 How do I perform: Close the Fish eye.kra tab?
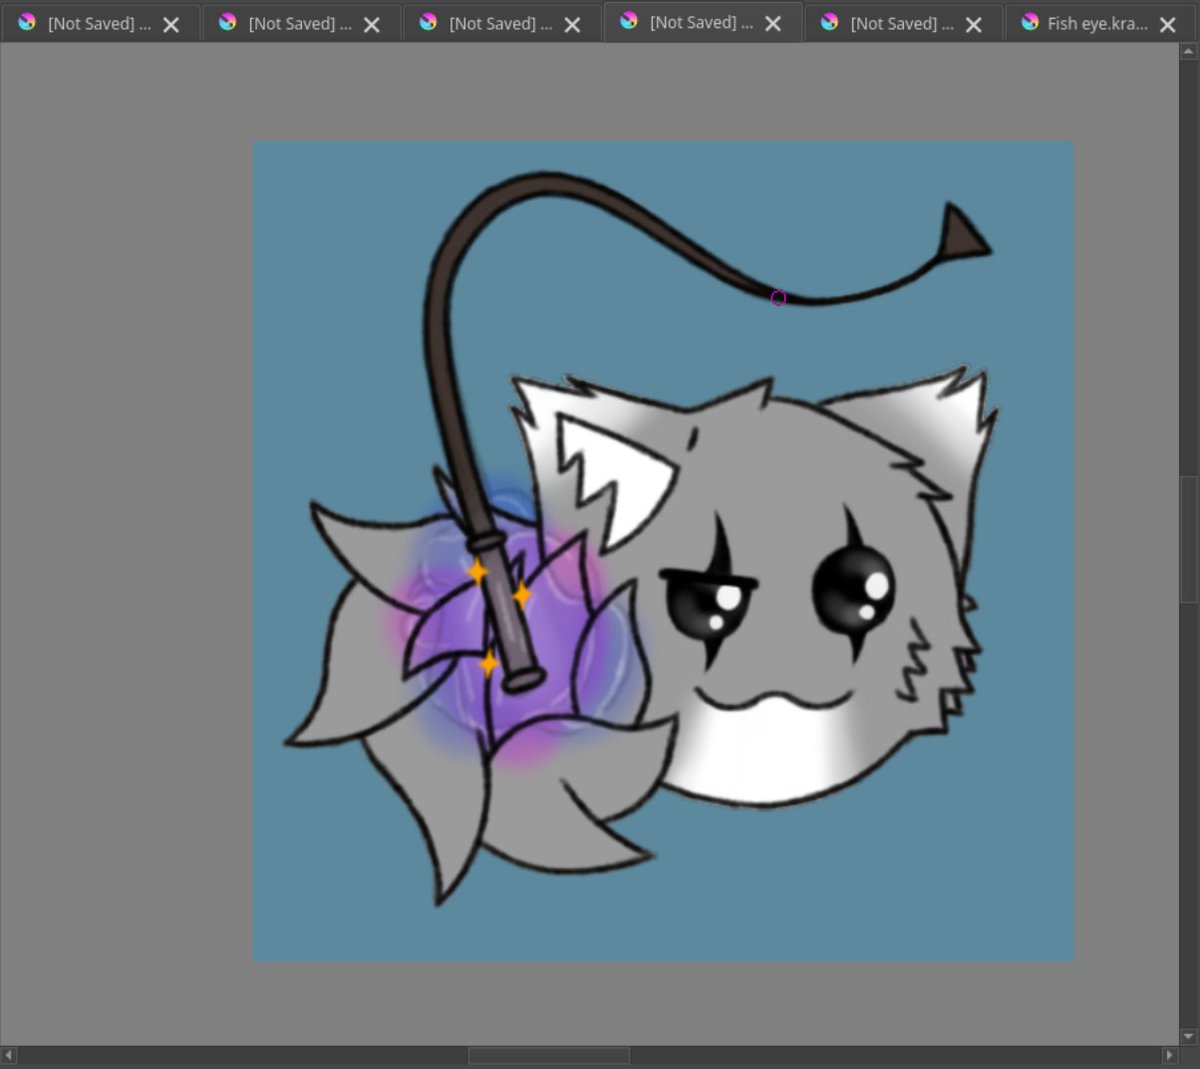[x=1167, y=24]
